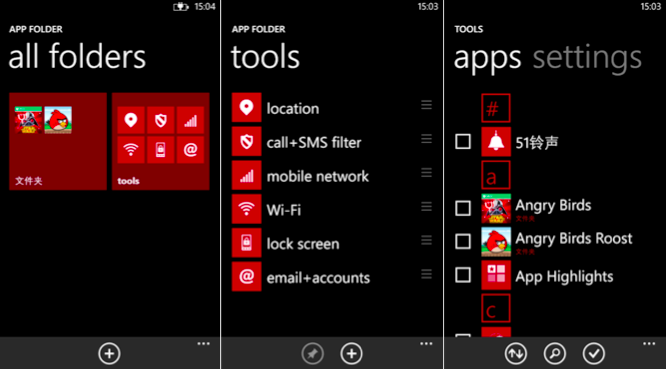Grab reorder handle for email+accounts
The image size is (666, 369).
tap(426, 274)
